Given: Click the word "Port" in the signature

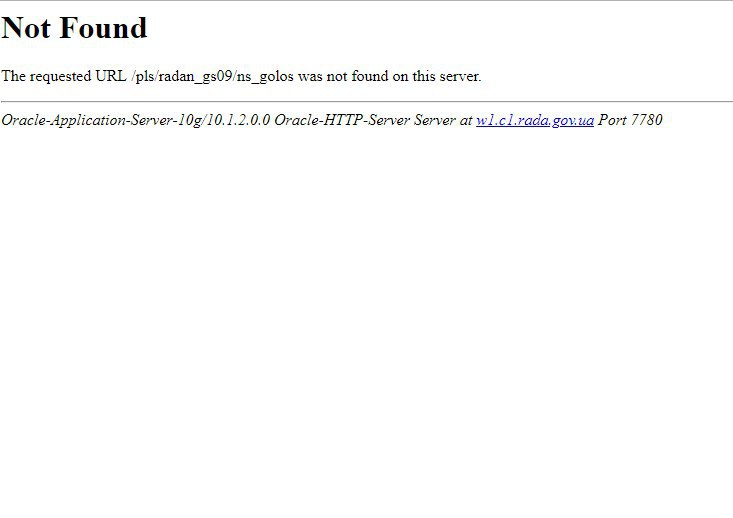Looking at the screenshot, I should pos(612,120).
